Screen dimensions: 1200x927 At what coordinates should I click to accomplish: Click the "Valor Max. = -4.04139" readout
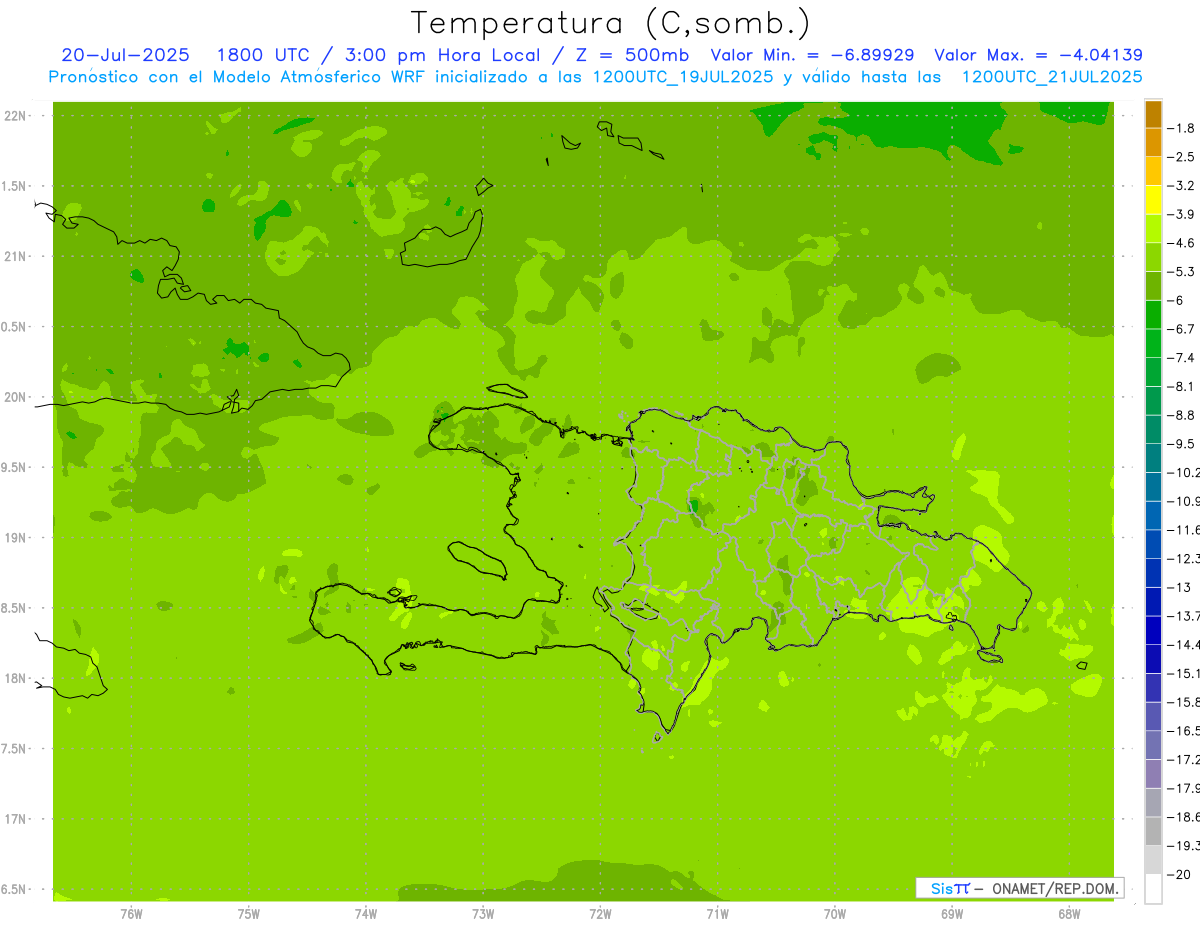[x=1038, y=55]
